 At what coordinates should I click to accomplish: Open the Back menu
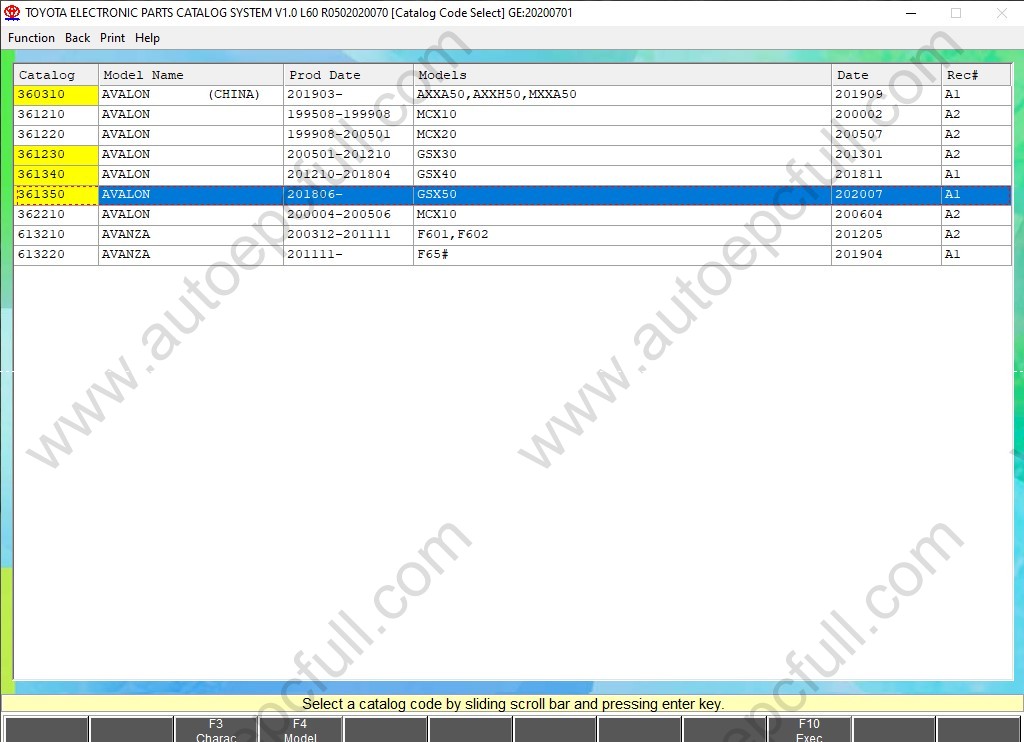(77, 38)
